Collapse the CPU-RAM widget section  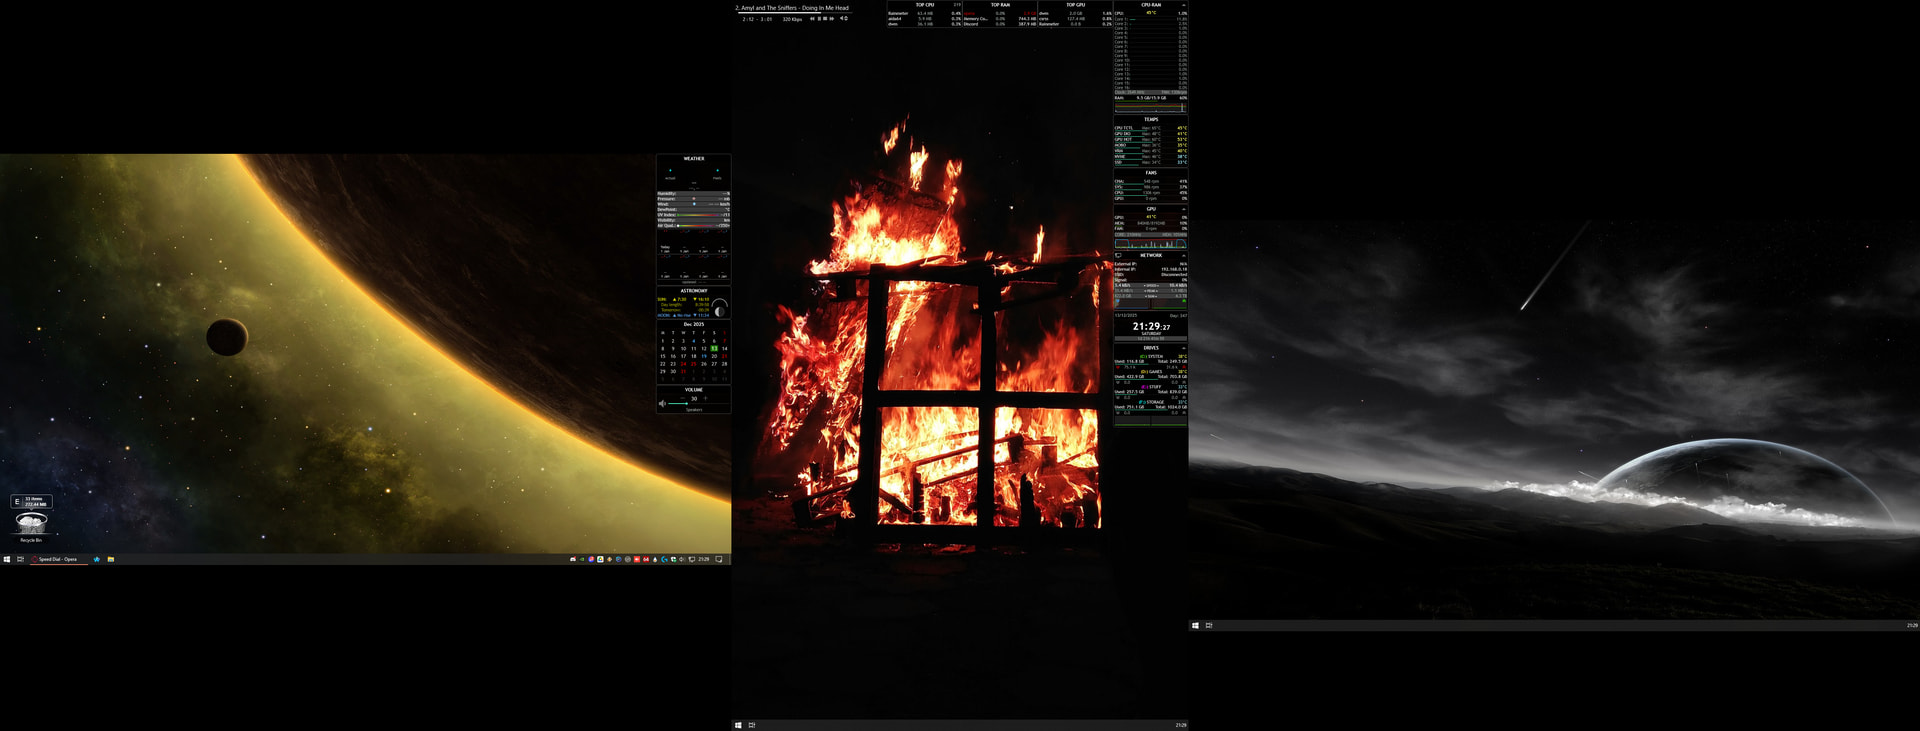(x=1183, y=5)
